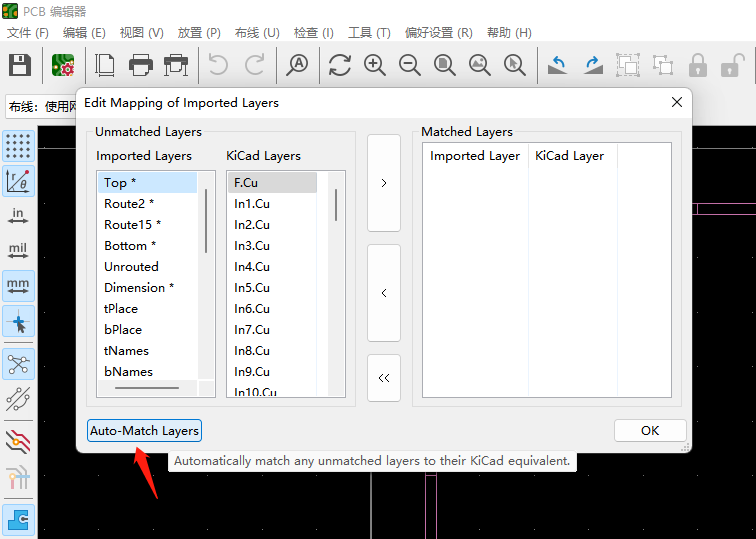Rotate the selection clockwise using the toolbar icon
The width and height of the screenshot is (756, 539).
coord(593,65)
